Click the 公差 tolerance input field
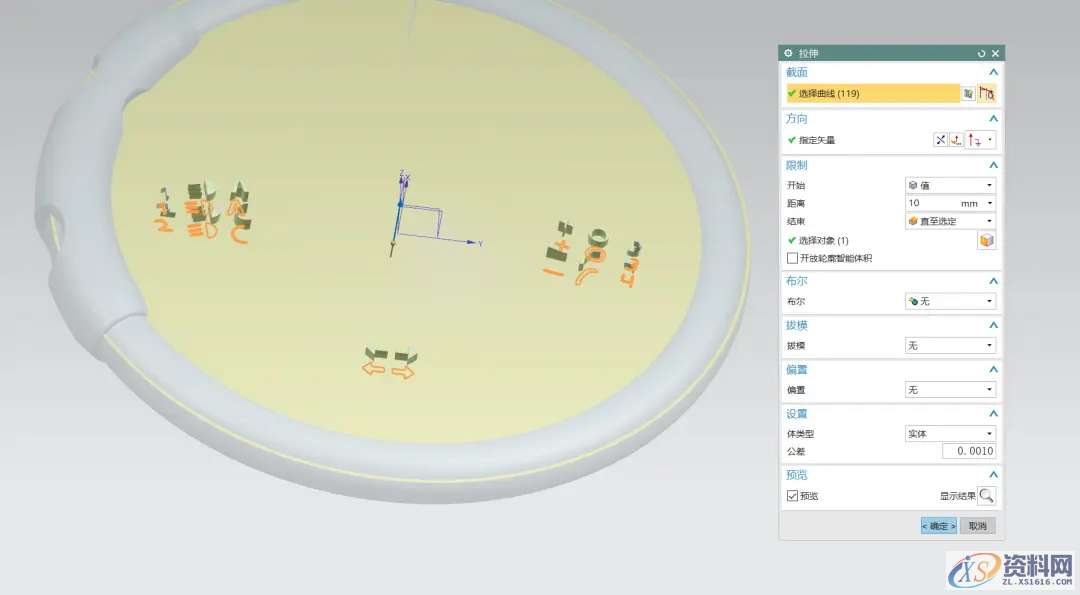 [x=968, y=452]
